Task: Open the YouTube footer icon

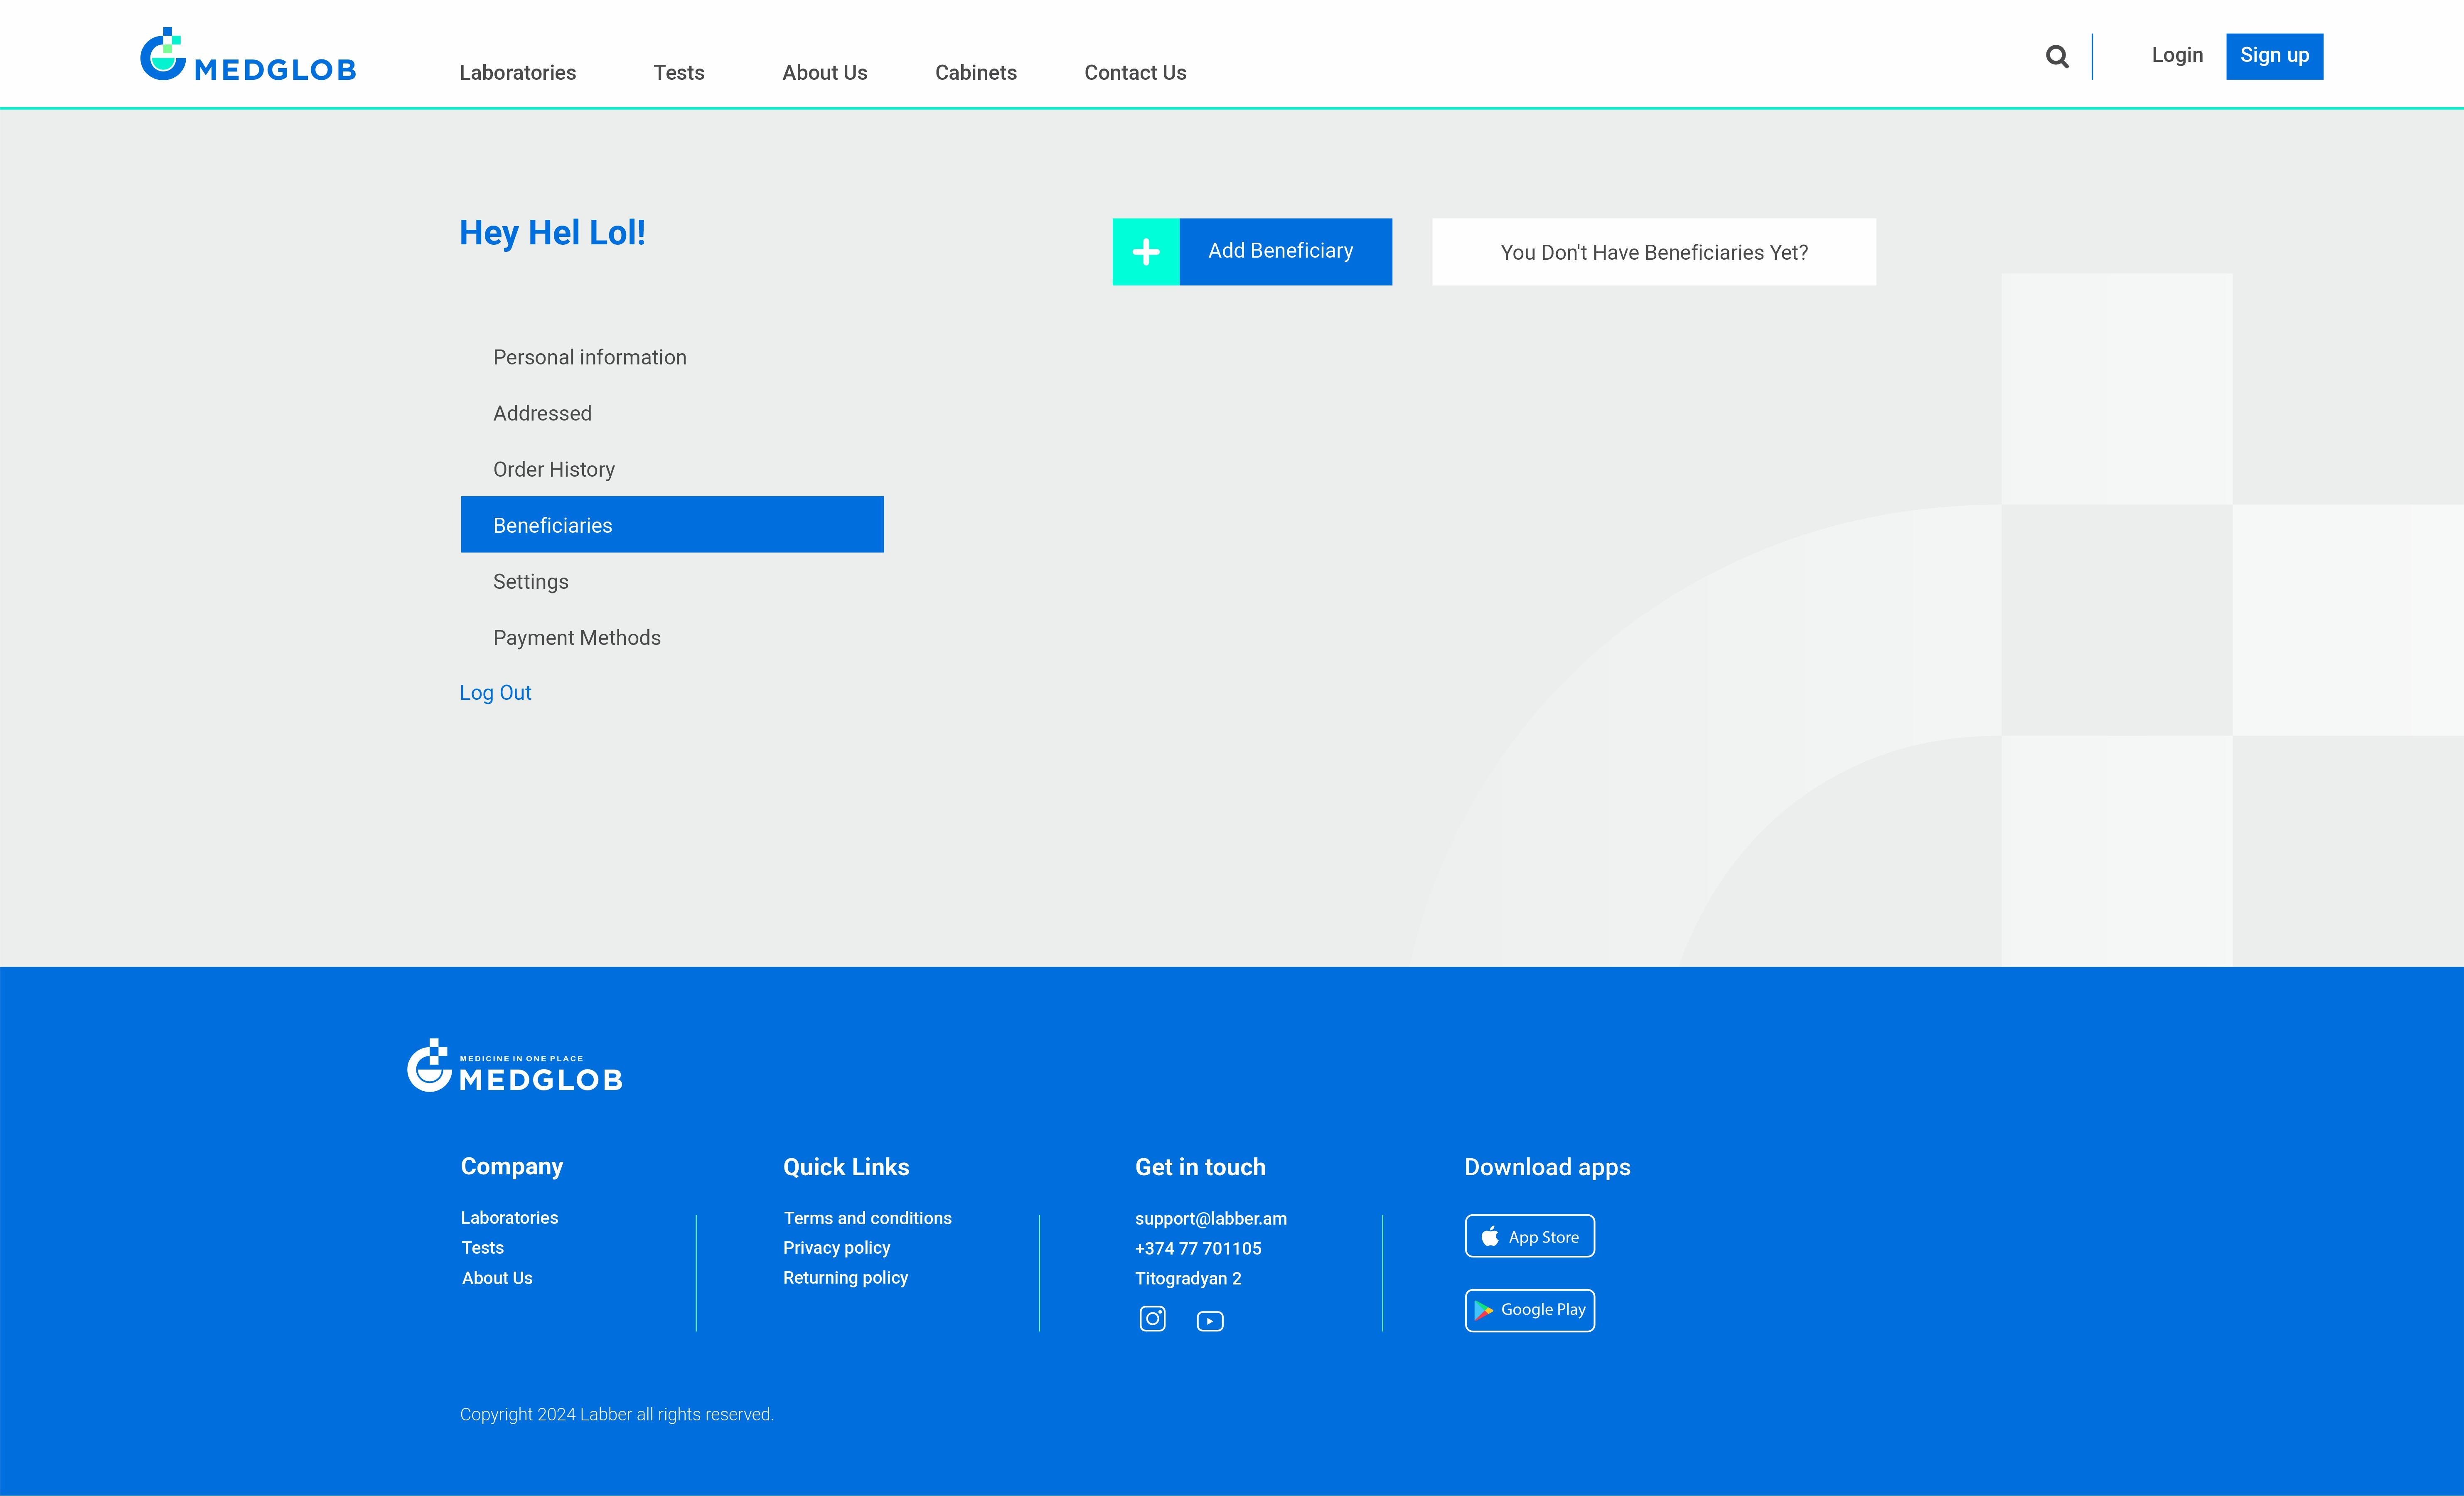Action: 1209,1321
